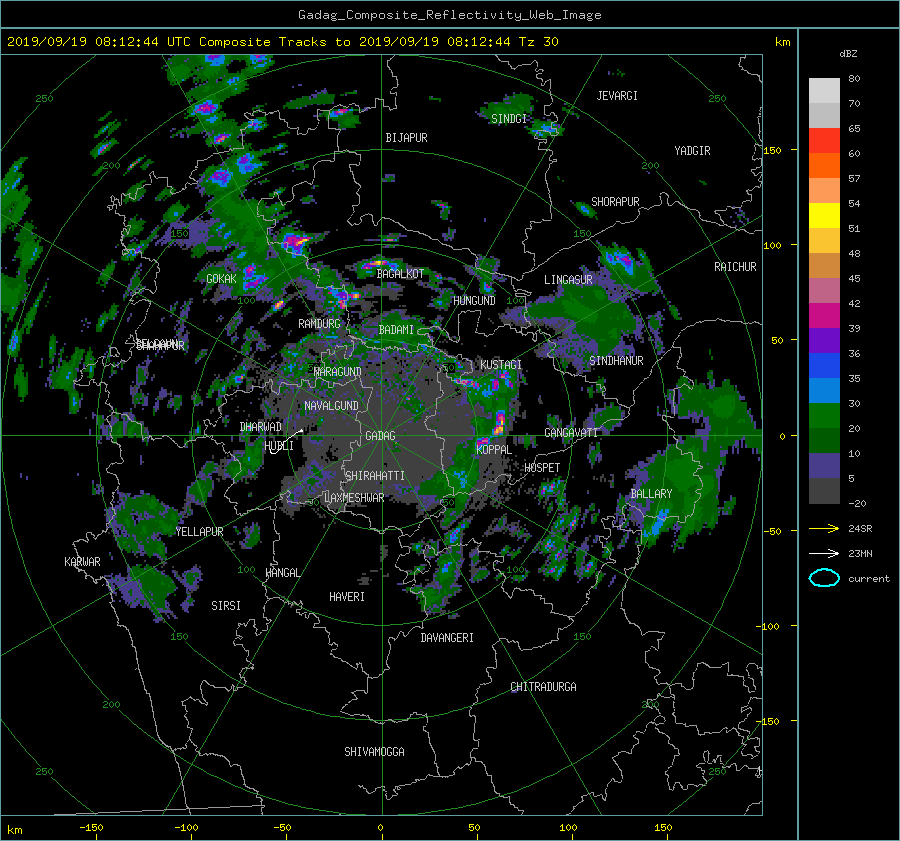Click the BADAMI city label
Viewport: 900px width, 841px height.
pos(396,330)
